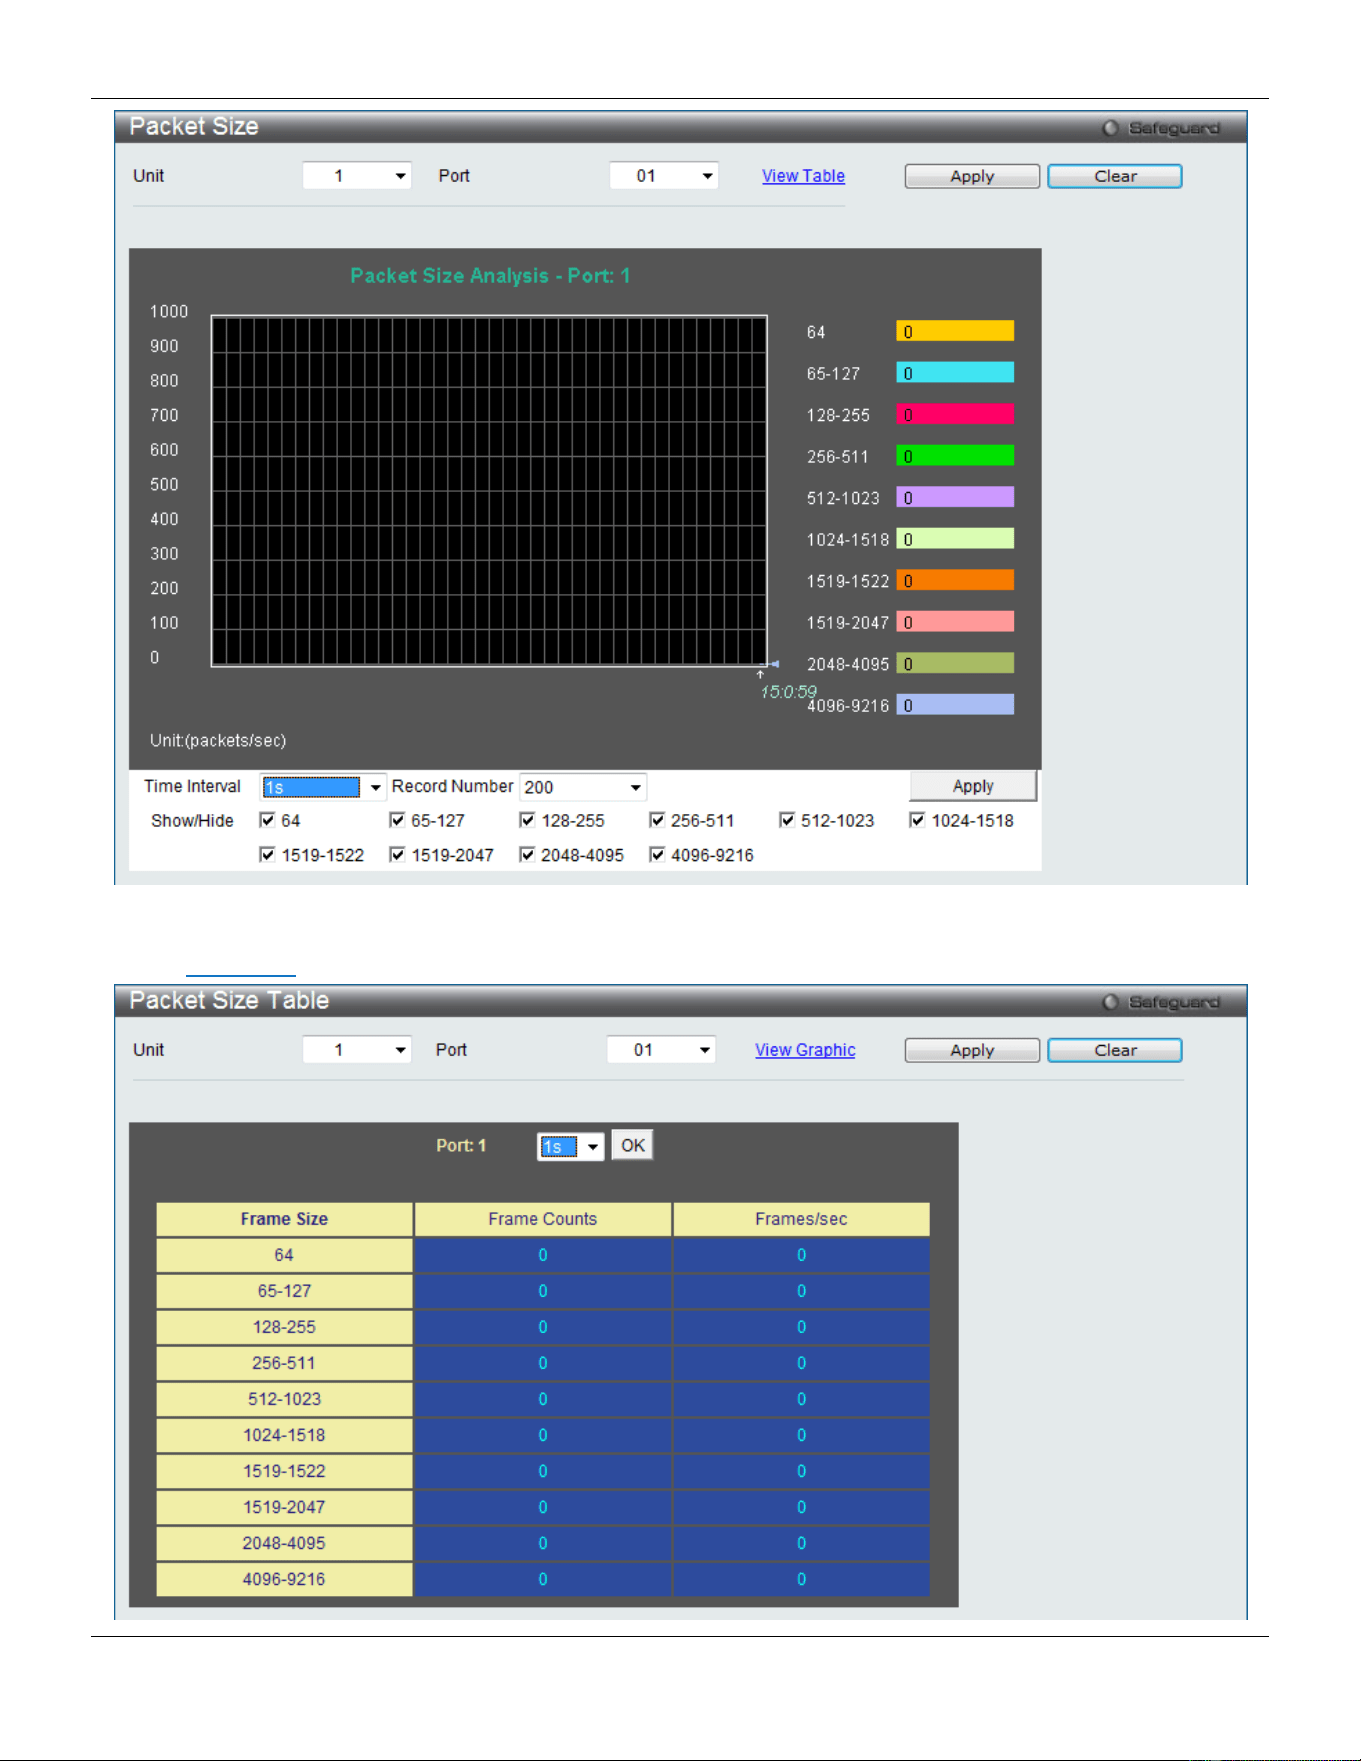This screenshot has width=1361, height=1761.
Task: Click the 15:0:59 time marker on chart
Action: point(788,692)
